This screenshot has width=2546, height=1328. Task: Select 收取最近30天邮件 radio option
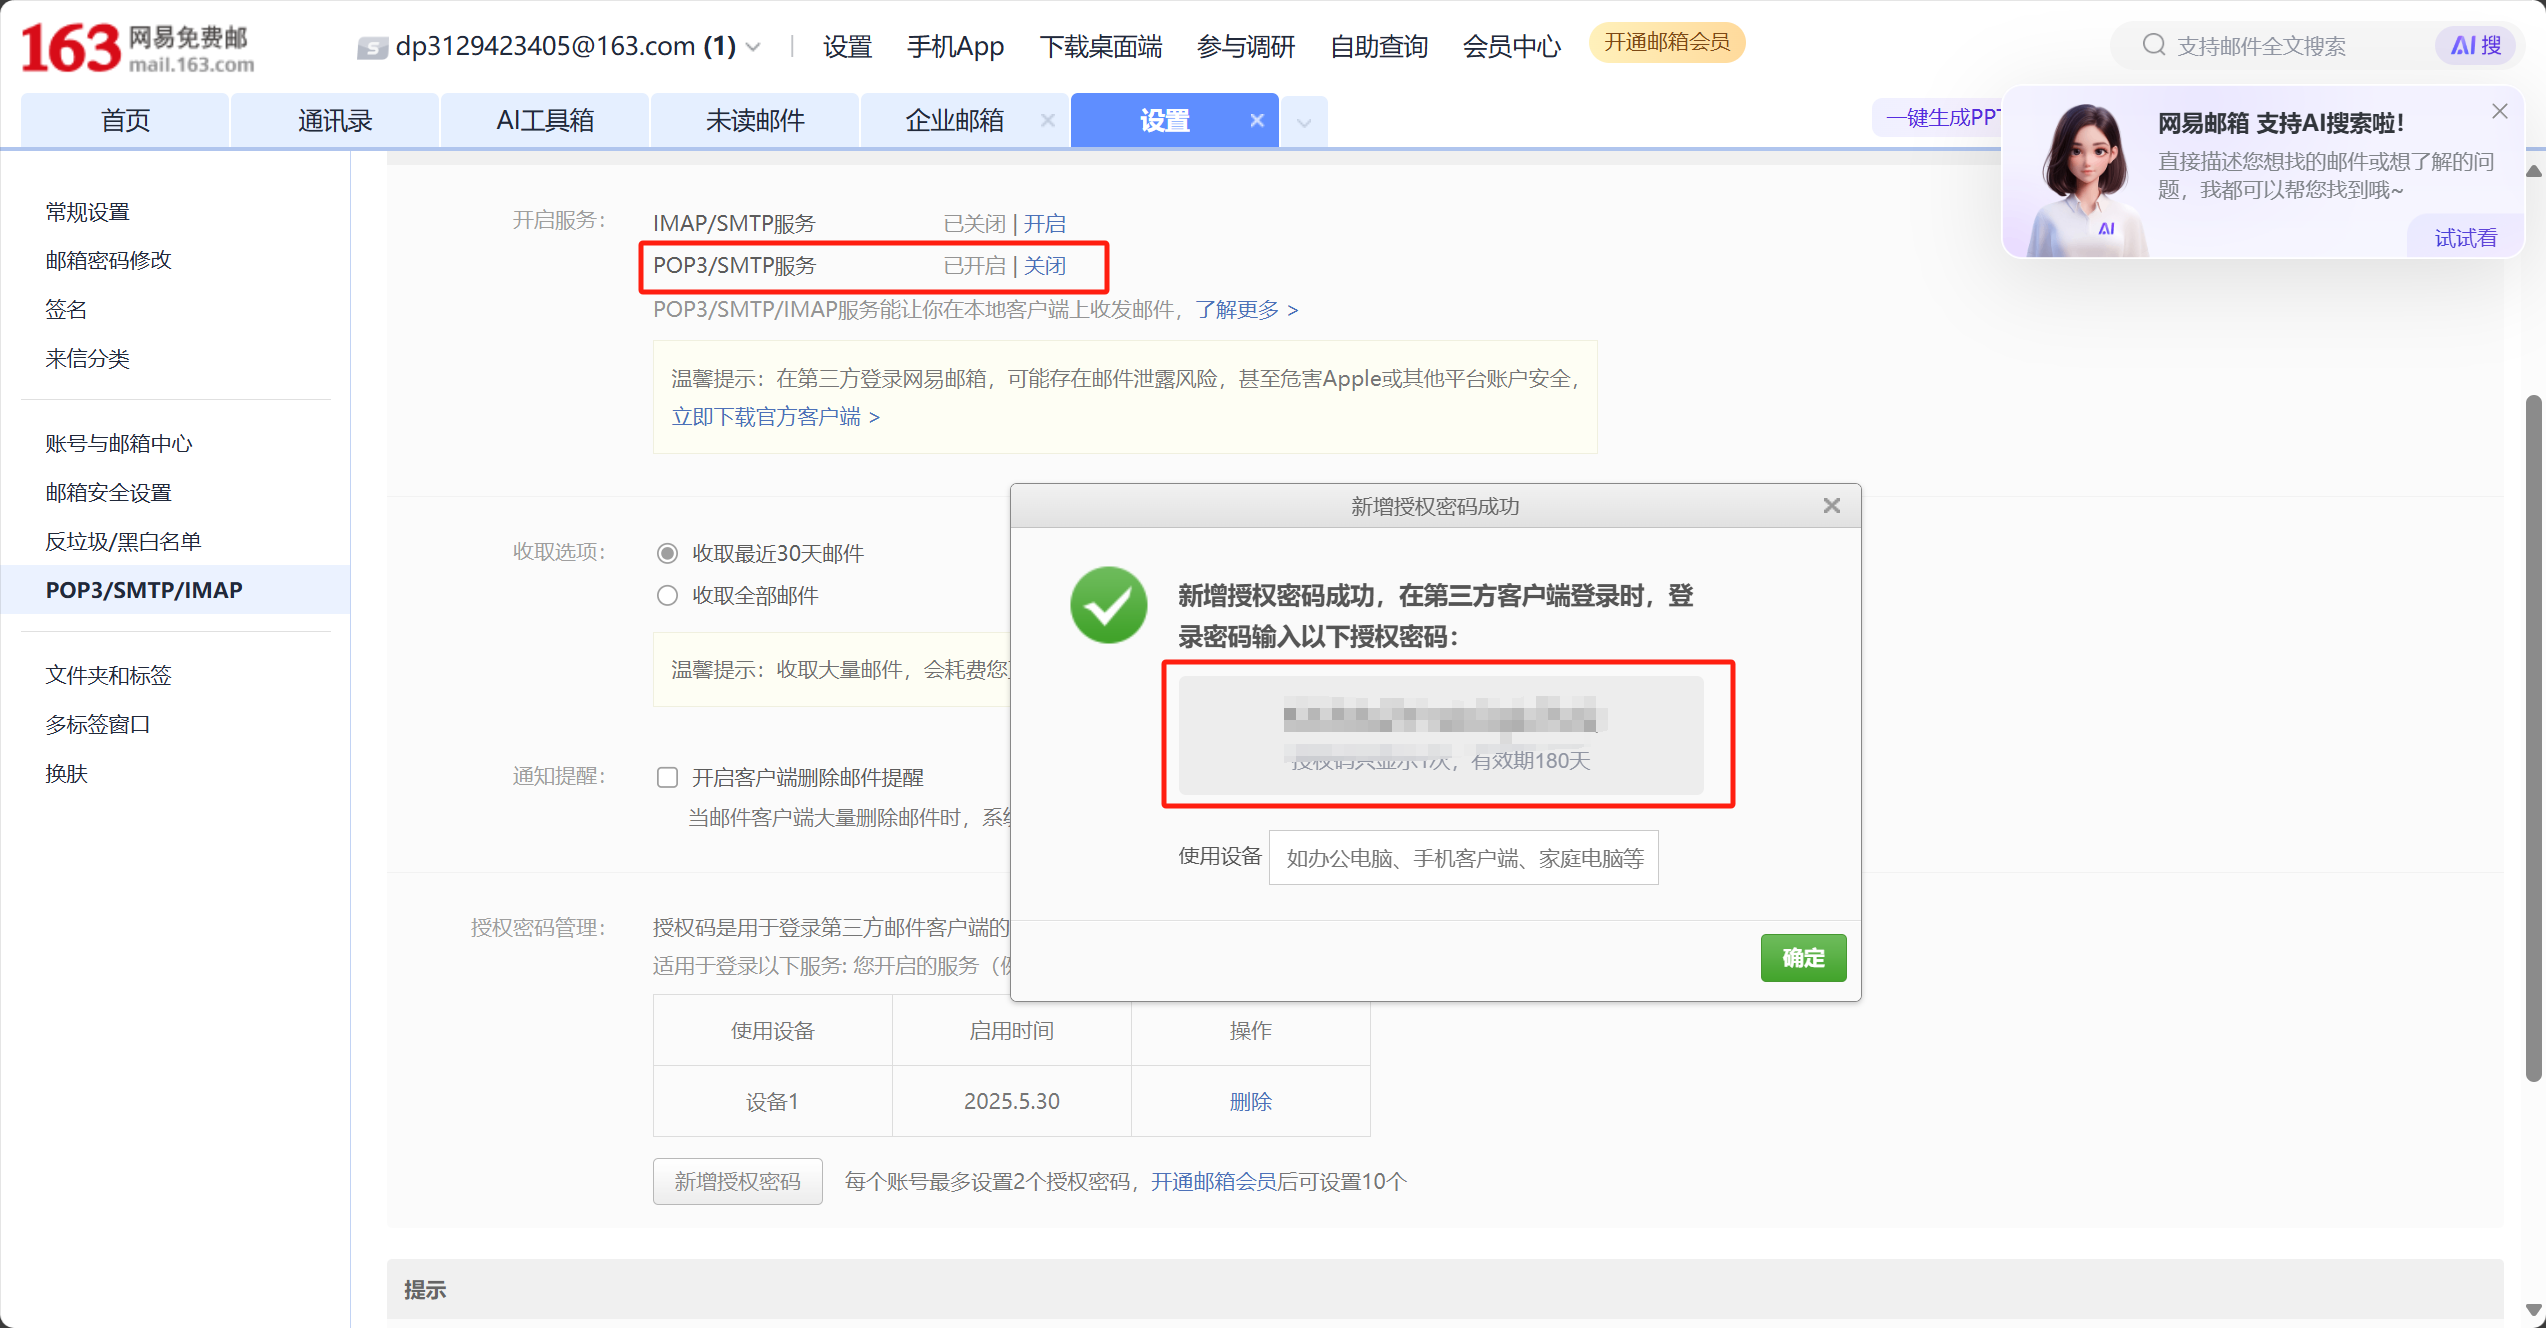pos(667,554)
